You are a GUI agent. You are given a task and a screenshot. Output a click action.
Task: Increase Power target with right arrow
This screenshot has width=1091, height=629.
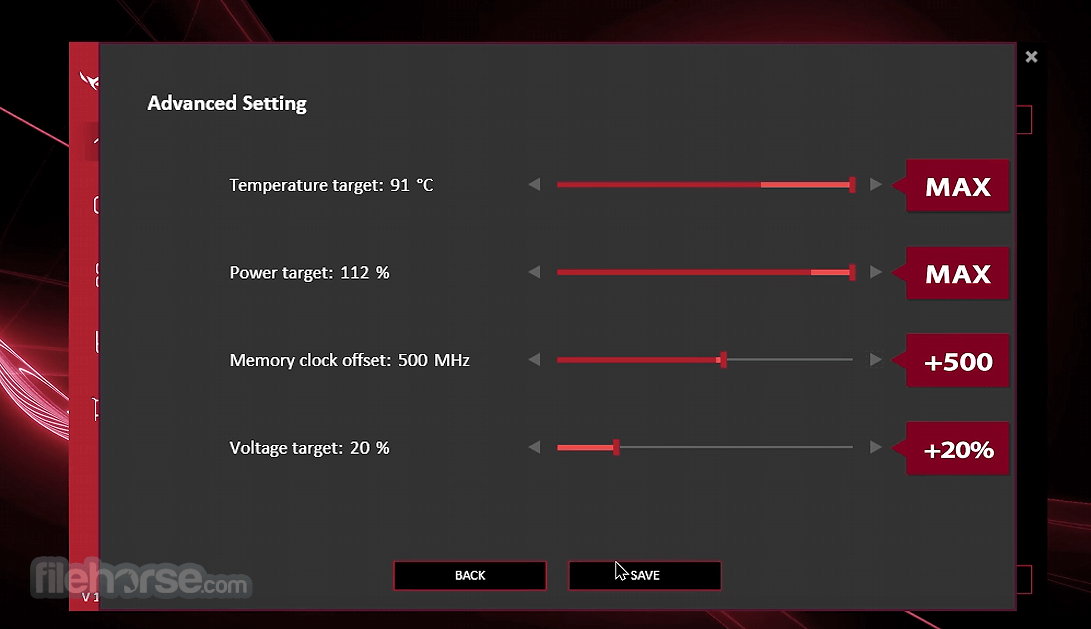coord(875,272)
